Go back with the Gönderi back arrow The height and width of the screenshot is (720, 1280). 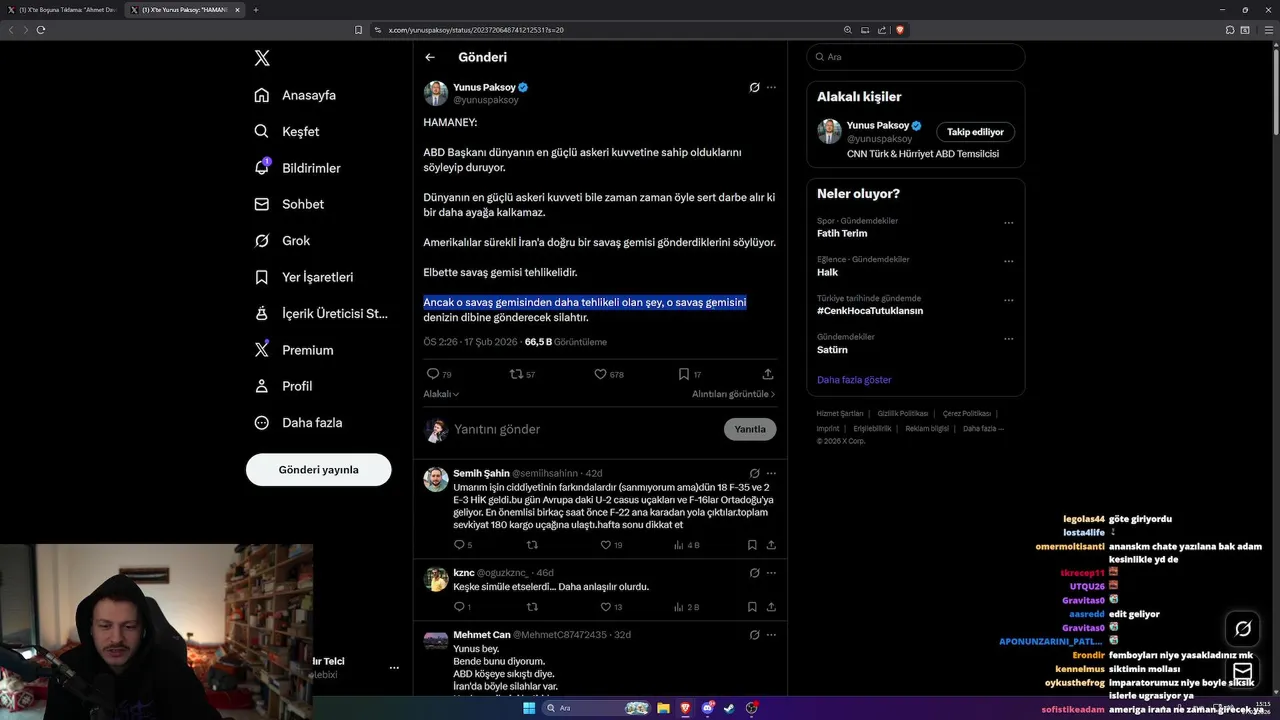[430, 57]
